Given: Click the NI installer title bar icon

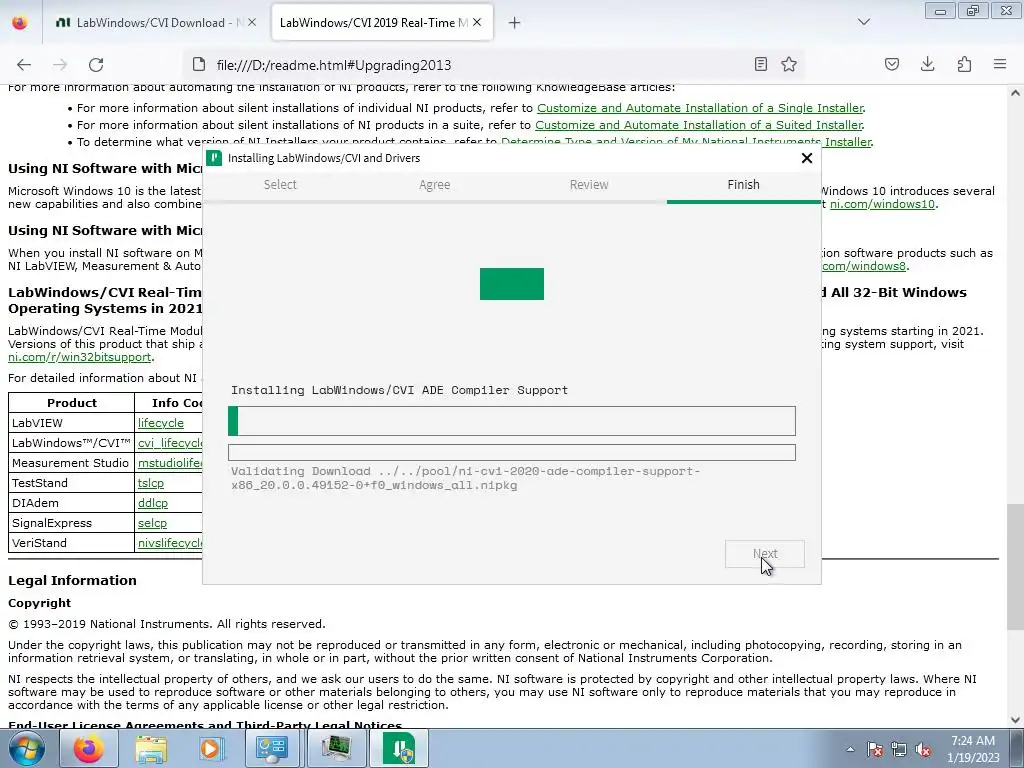Looking at the screenshot, I should click(x=214, y=158).
